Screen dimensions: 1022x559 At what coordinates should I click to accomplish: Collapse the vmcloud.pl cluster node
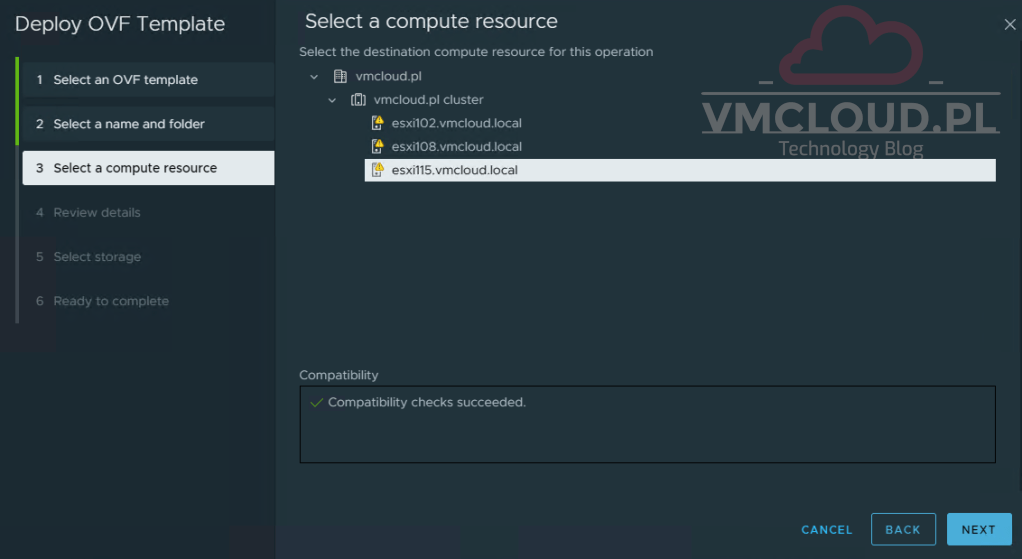tap(332, 100)
